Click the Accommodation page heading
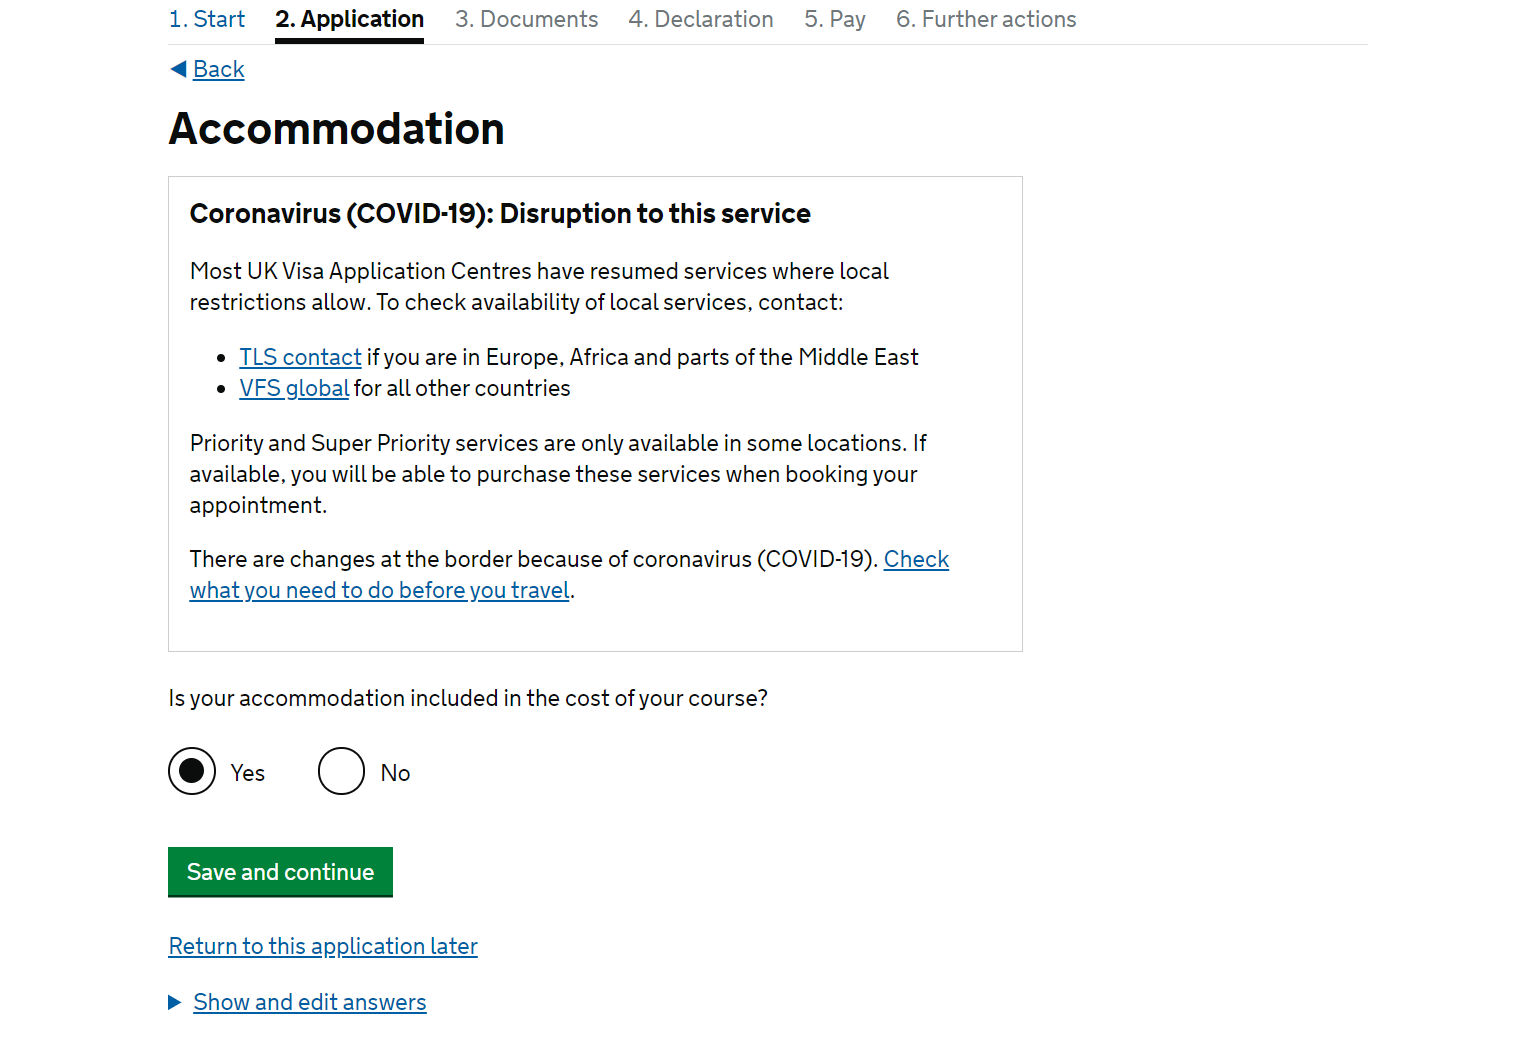The width and height of the screenshot is (1536, 1045). click(337, 129)
